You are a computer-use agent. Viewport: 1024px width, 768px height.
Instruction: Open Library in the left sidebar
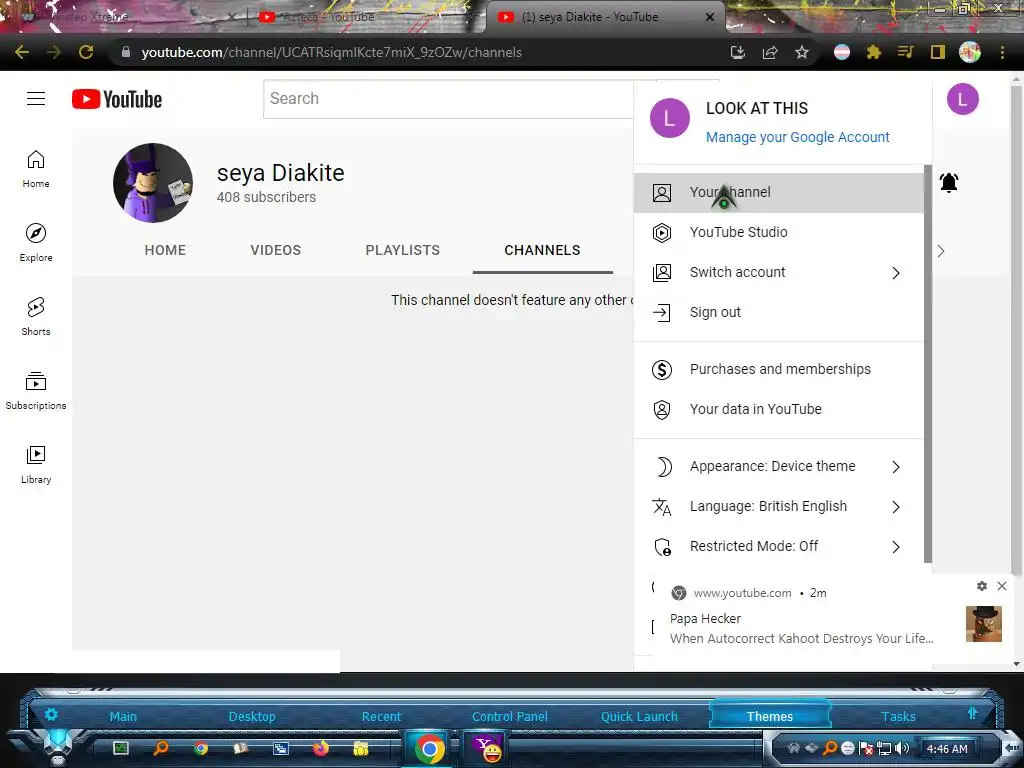36,464
